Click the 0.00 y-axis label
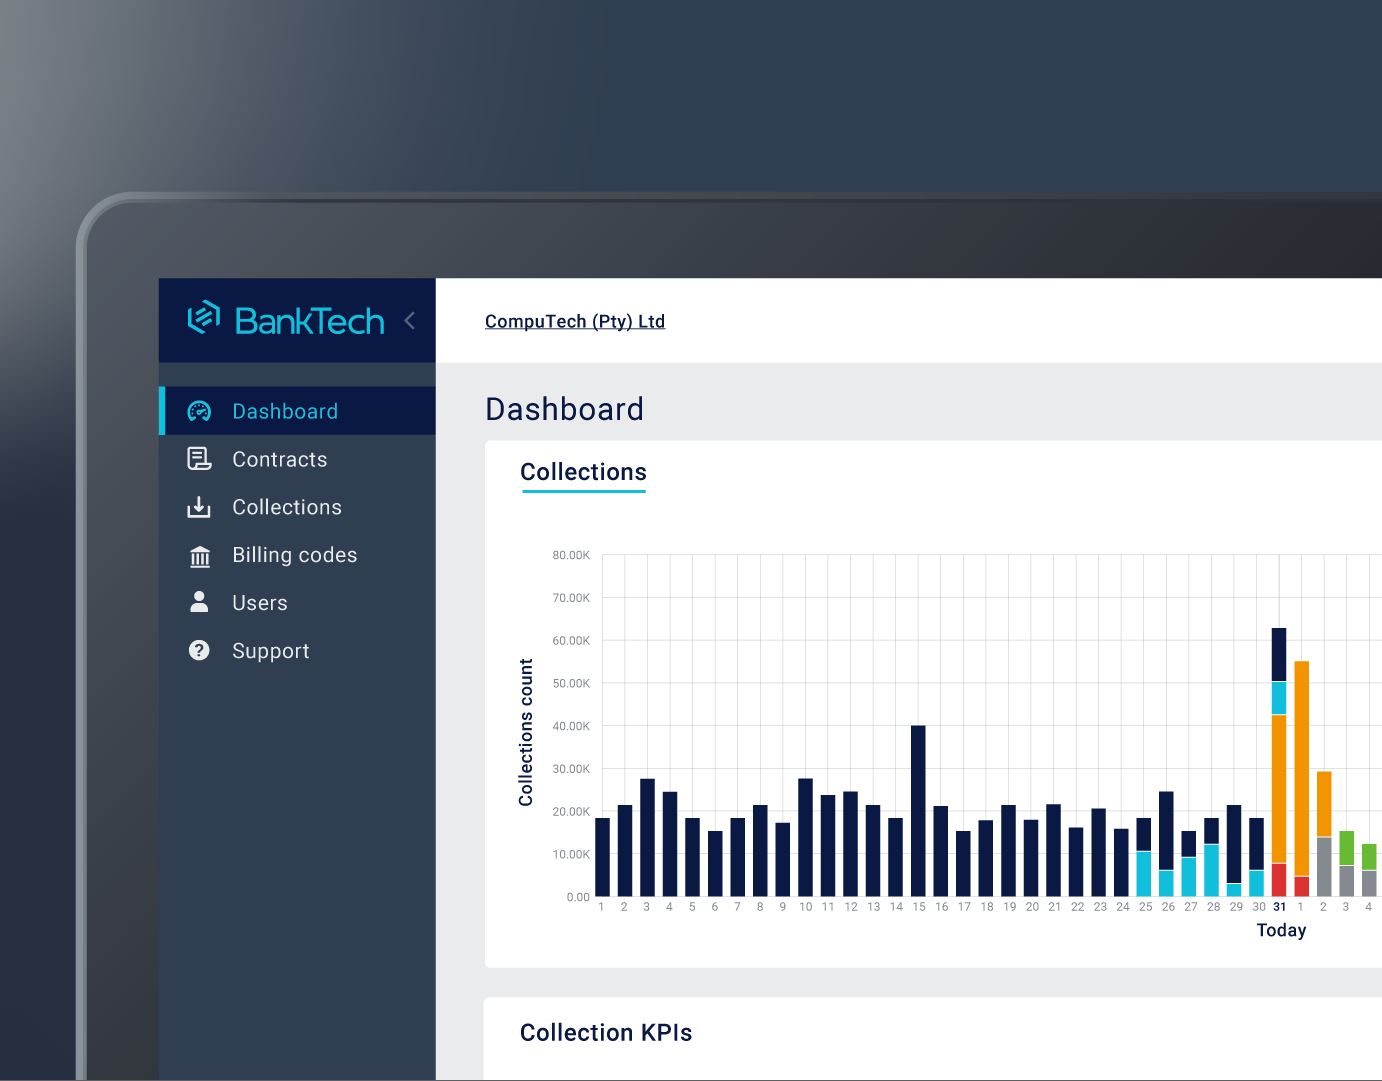Screen dimensions: 1382x1081 click(578, 897)
